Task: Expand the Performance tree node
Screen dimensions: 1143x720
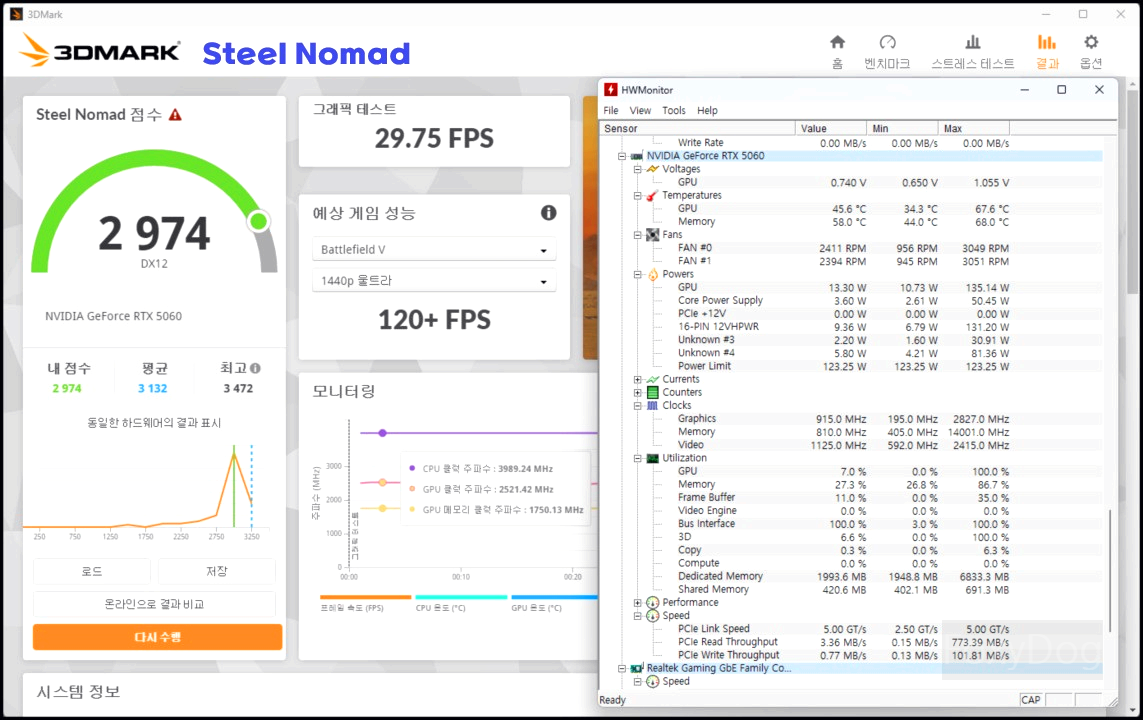Action: click(637, 603)
